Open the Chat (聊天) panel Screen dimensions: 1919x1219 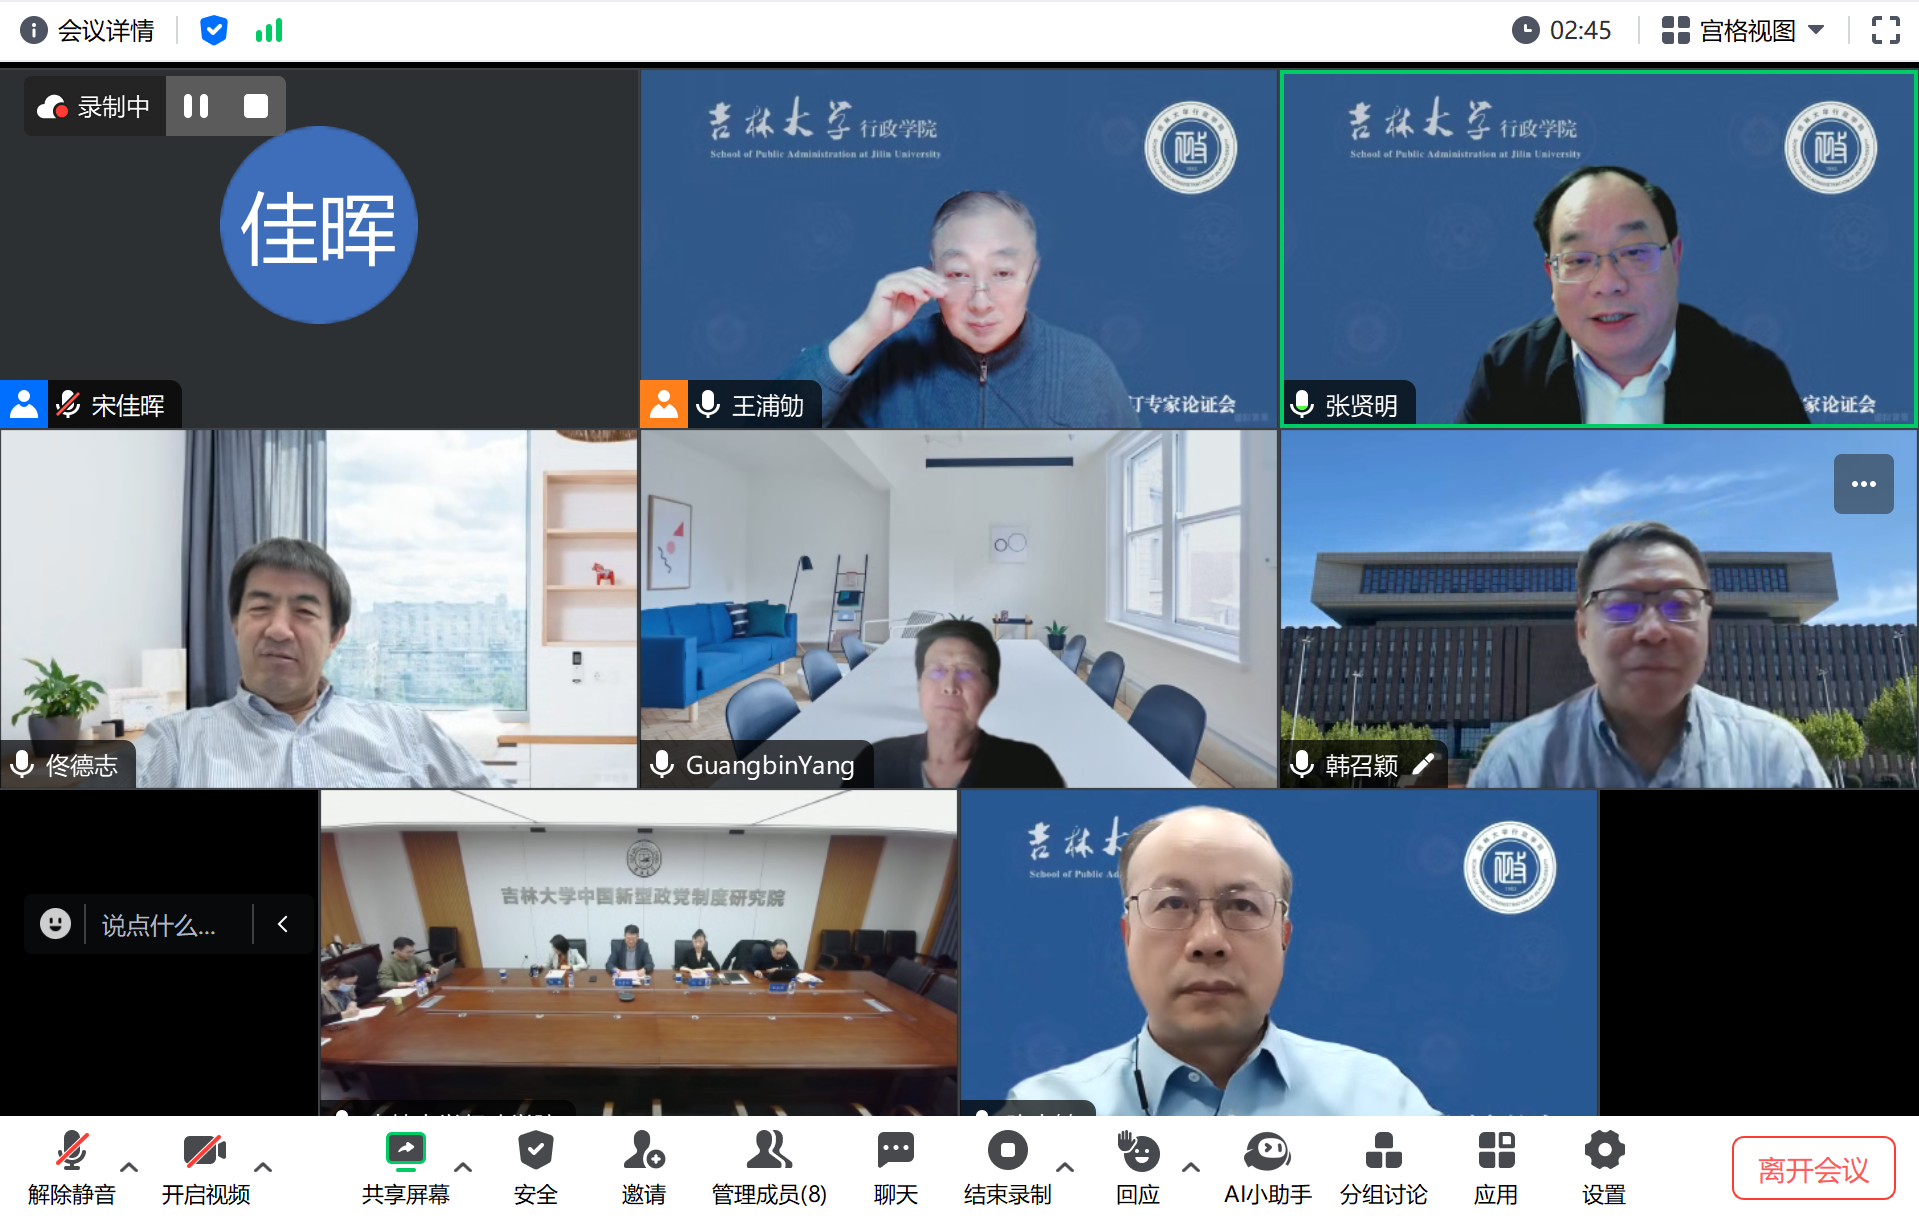pyautogui.click(x=895, y=1152)
